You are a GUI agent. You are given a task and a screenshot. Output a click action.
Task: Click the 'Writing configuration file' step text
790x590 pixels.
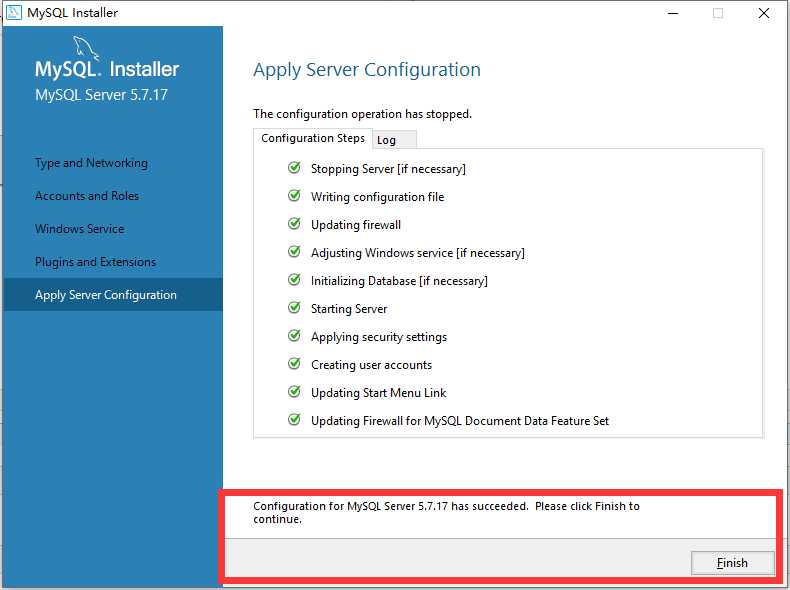point(377,197)
